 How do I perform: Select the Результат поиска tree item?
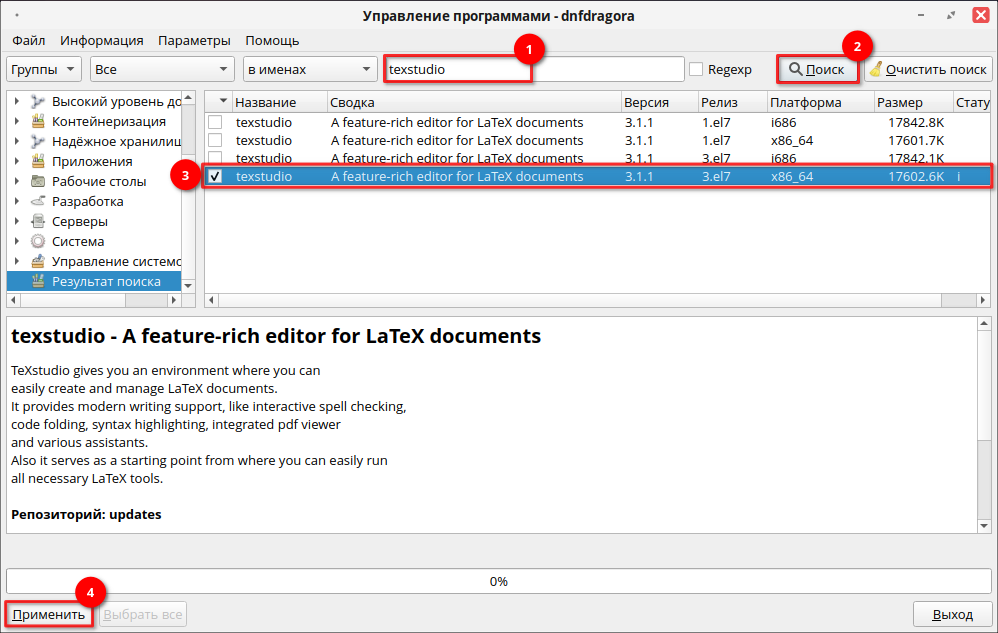[94, 281]
